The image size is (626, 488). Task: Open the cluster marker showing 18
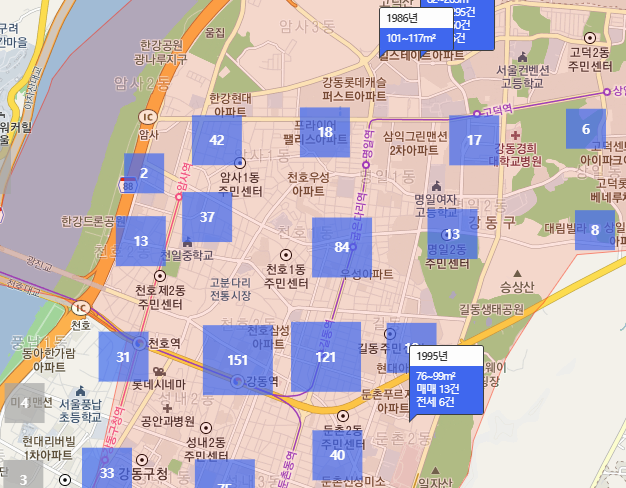click(325, 132)
